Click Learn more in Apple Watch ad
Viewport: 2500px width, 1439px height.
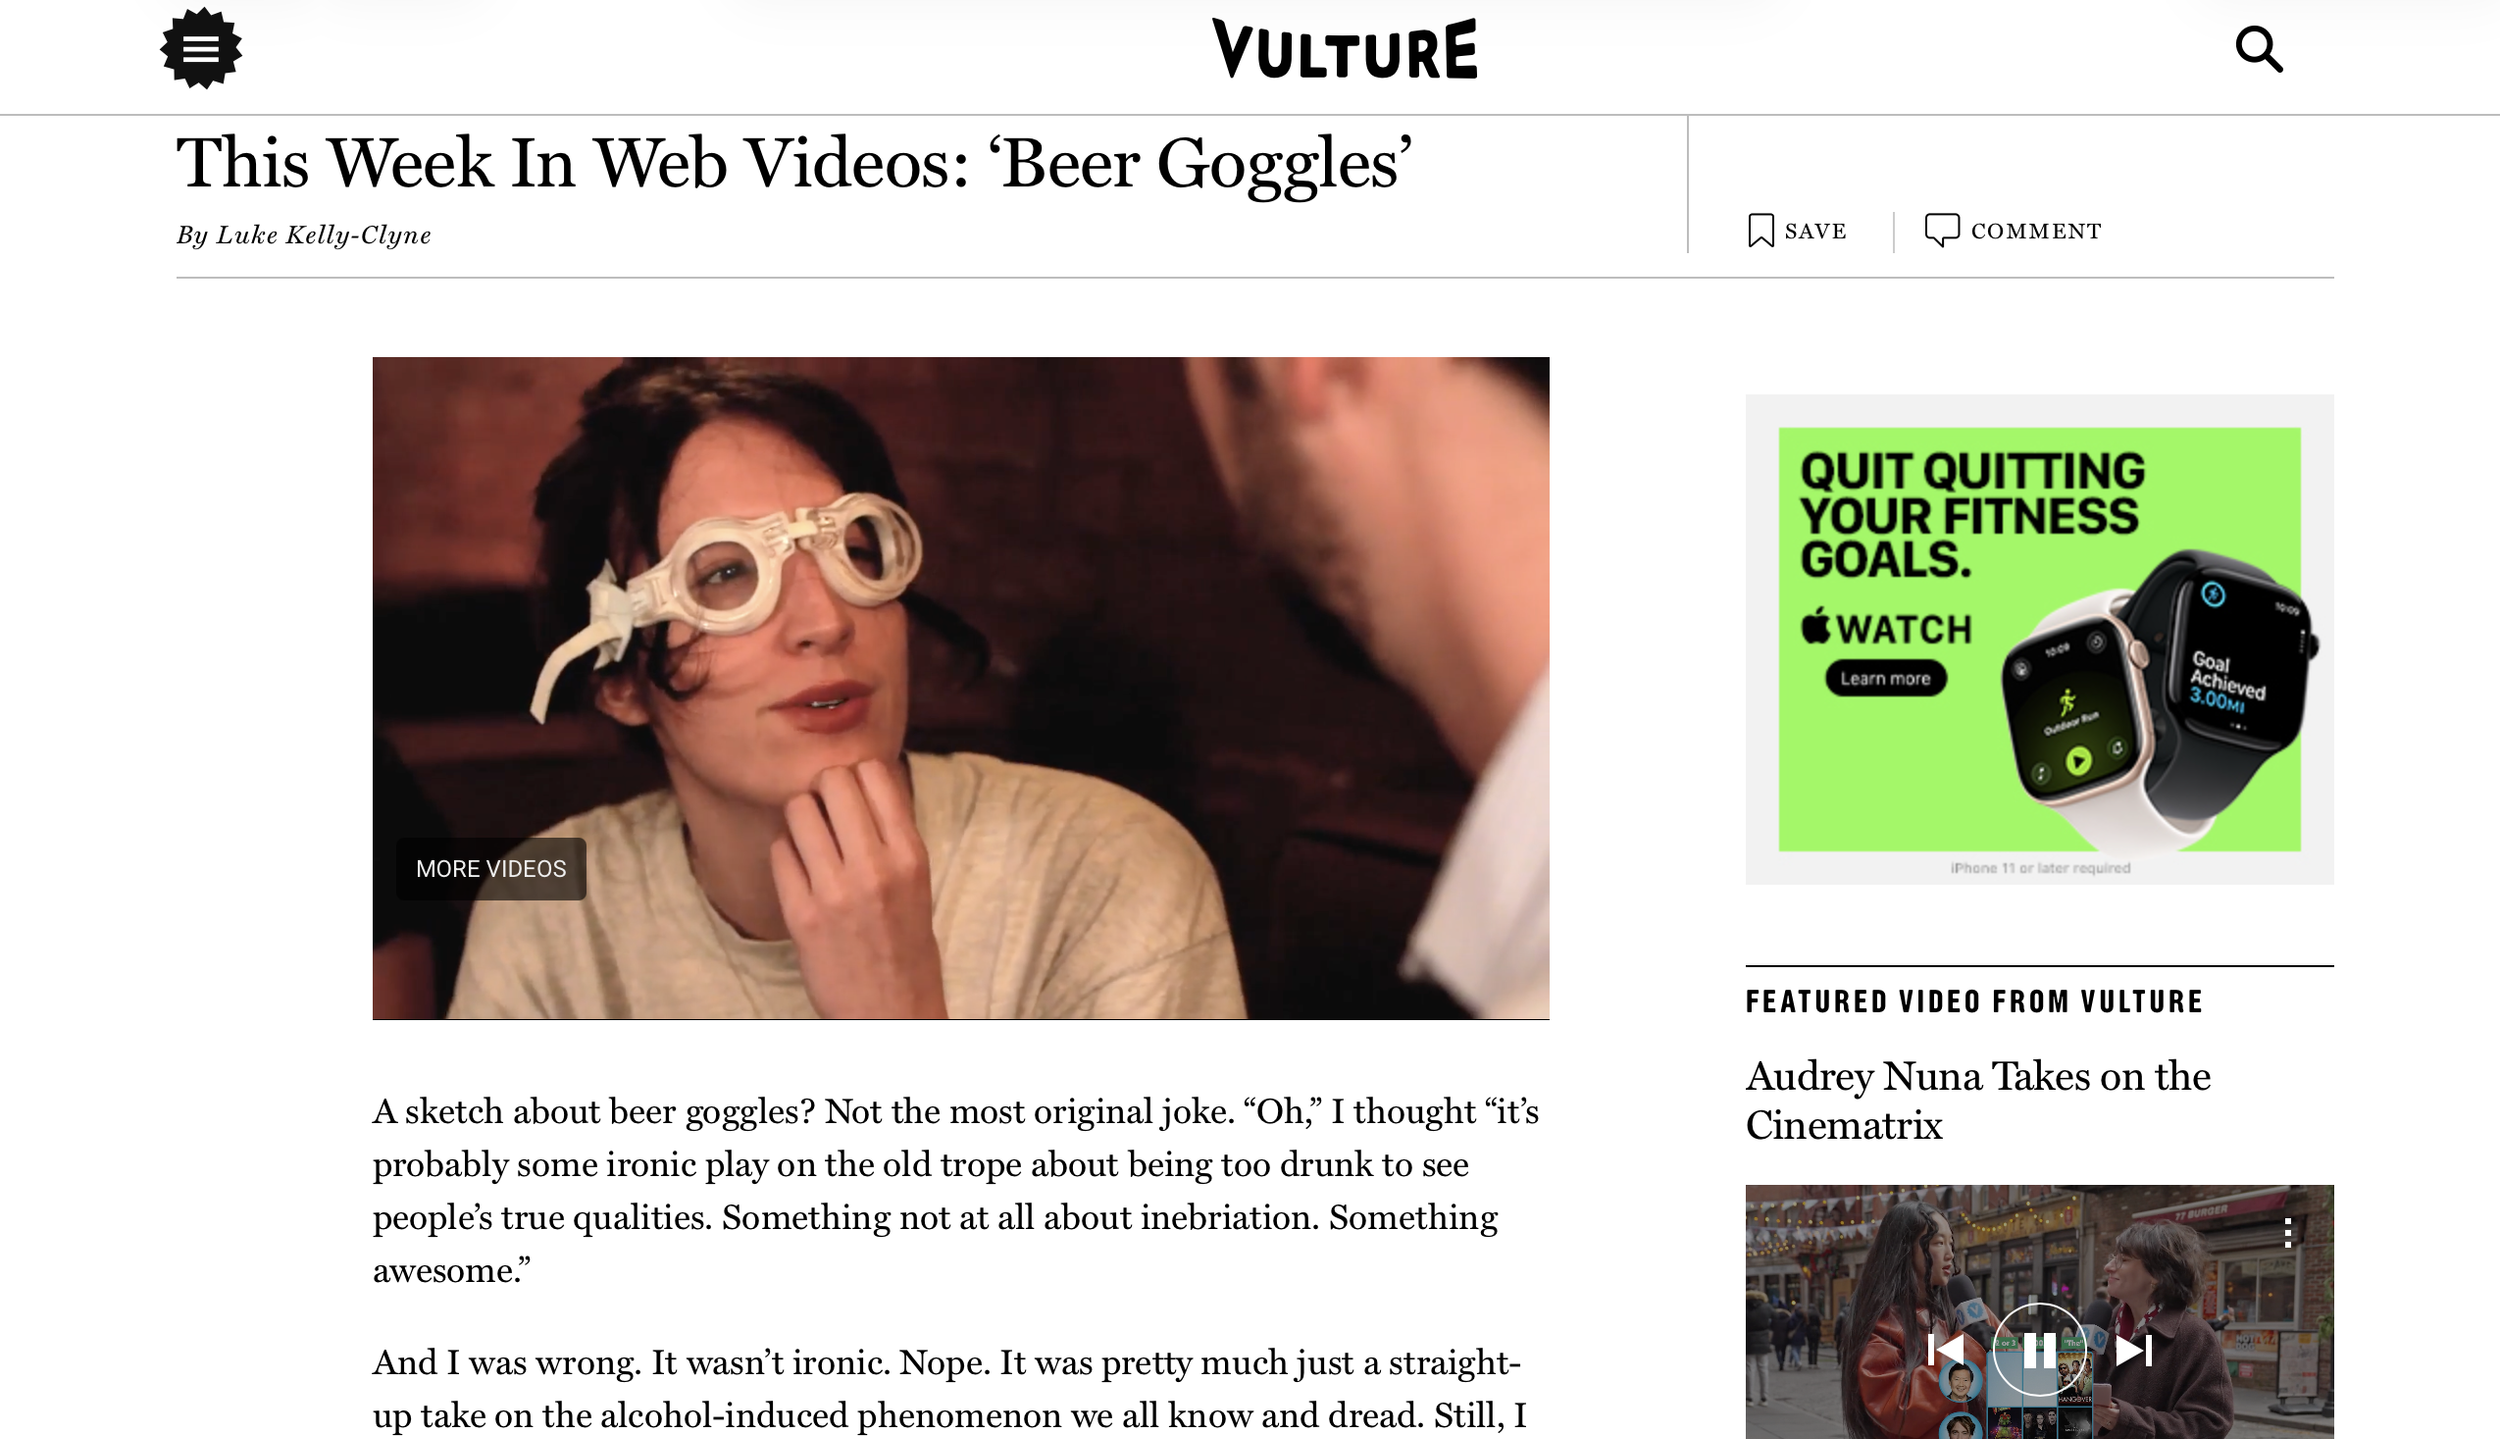[x=1886, y=678]
